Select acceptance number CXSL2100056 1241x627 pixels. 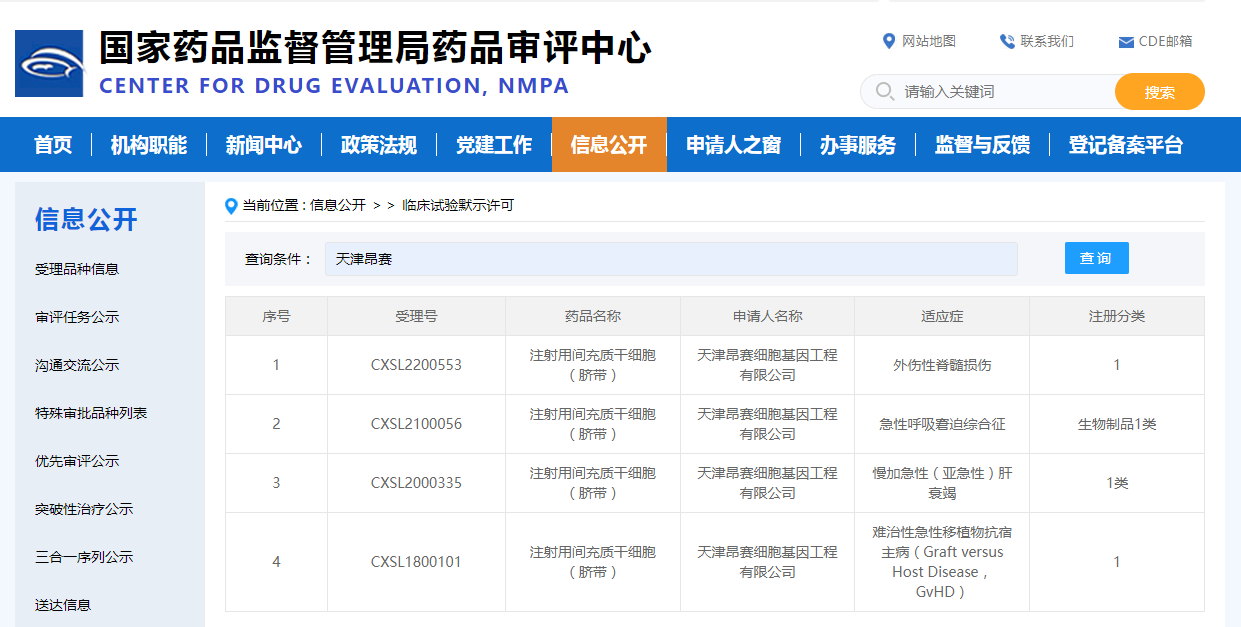pyautogui.click(x=416, y=424)
